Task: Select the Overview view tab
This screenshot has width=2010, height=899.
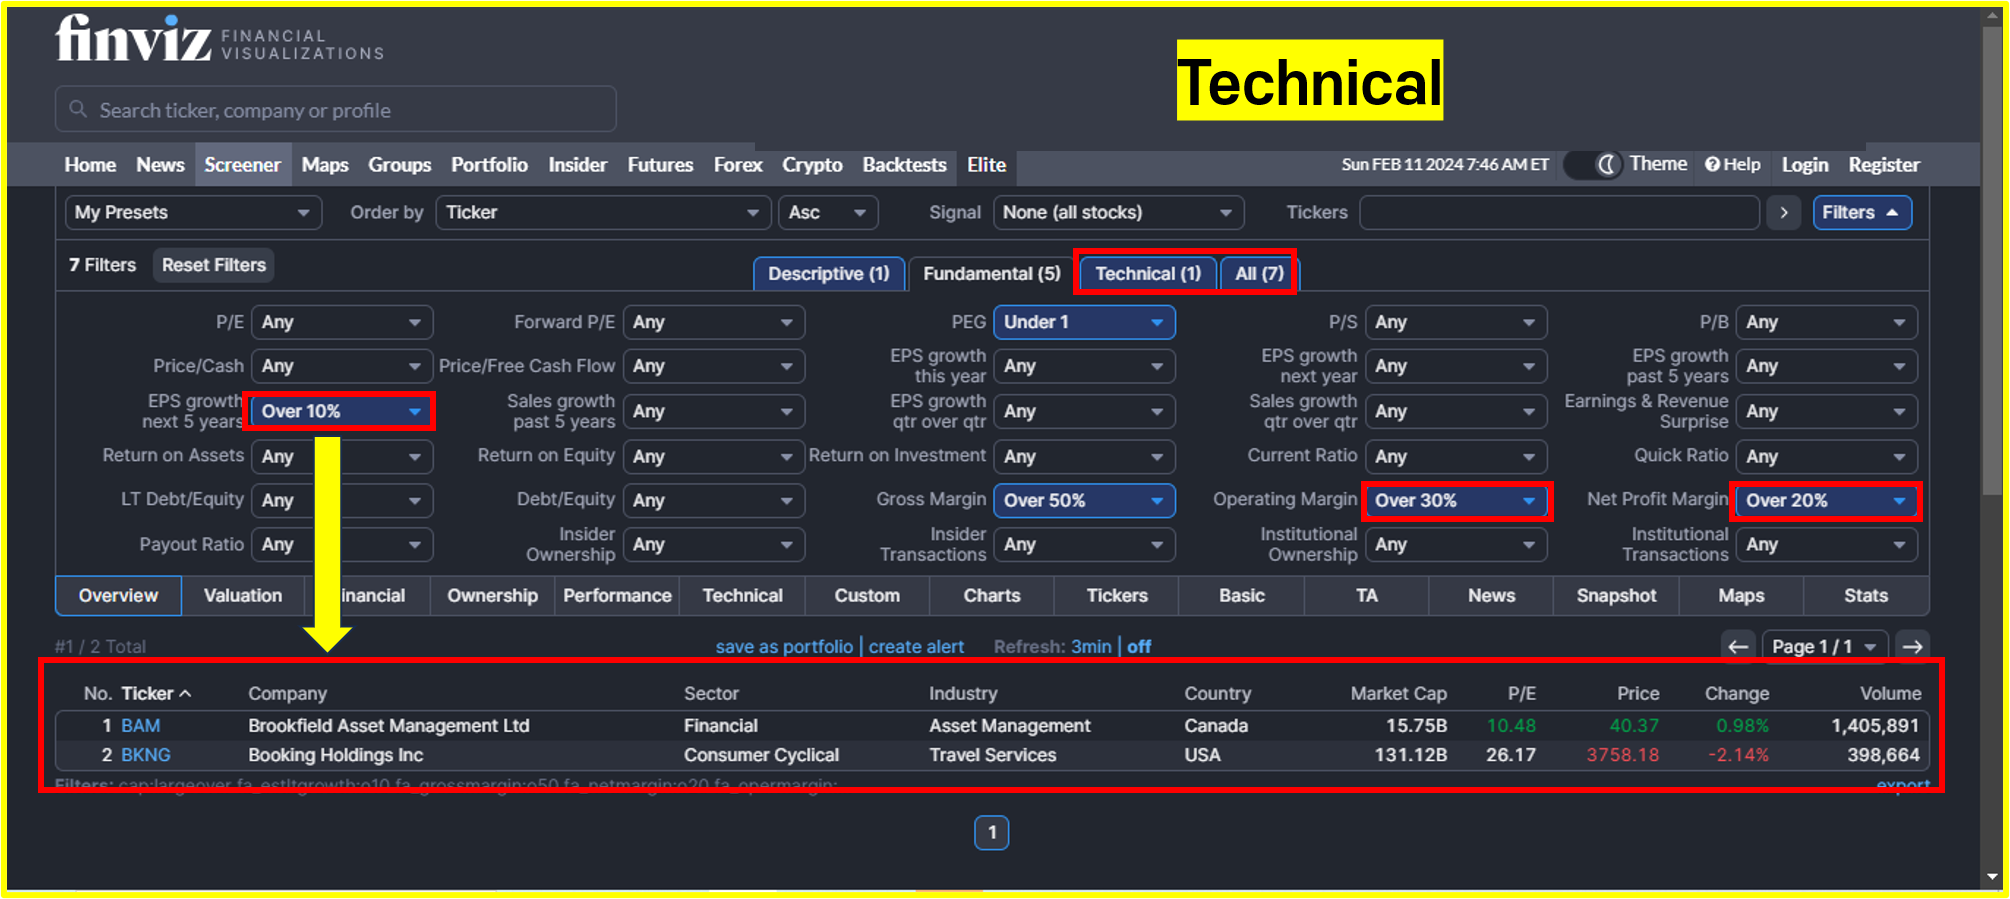Action: pos(118,596)
